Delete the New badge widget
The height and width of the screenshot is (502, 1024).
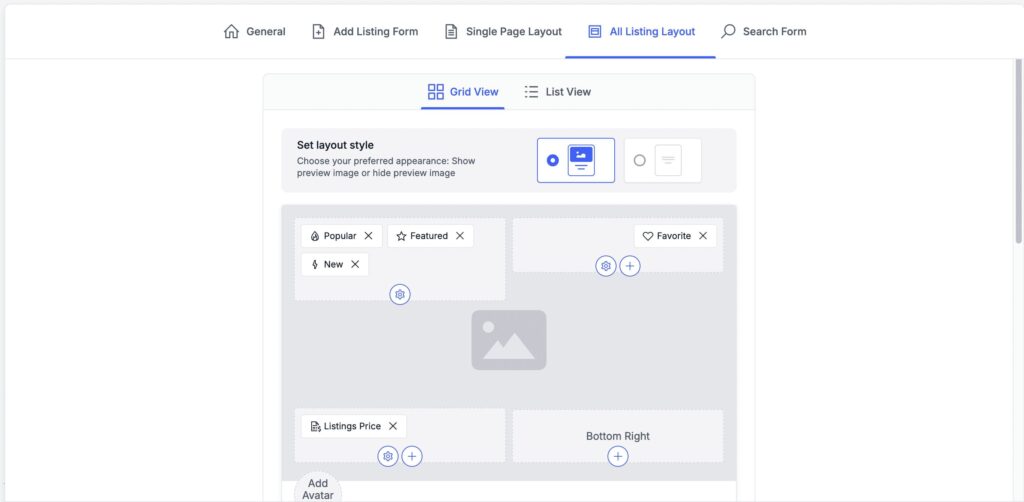355,264
